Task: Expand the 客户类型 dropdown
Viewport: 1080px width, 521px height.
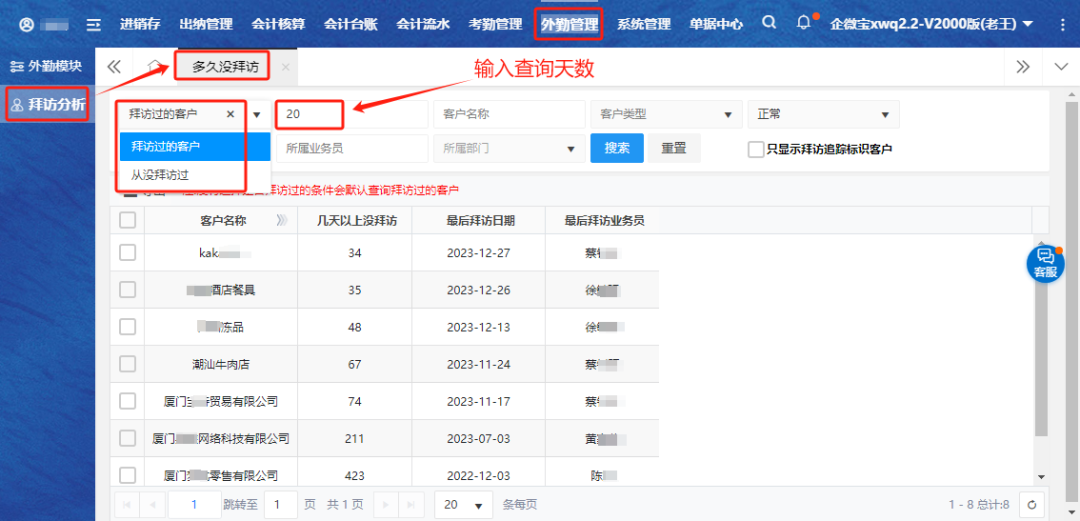Action: pyautogui.click(x=666, y=114)
